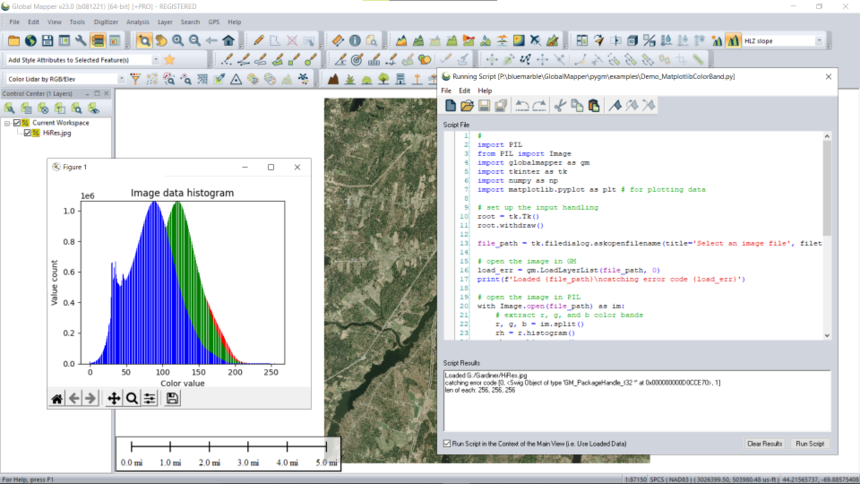The height and width of the screenshot is (484, 860).
Task: Collapse the Current Workspace tree node
Action: click(x=7, y=123)
